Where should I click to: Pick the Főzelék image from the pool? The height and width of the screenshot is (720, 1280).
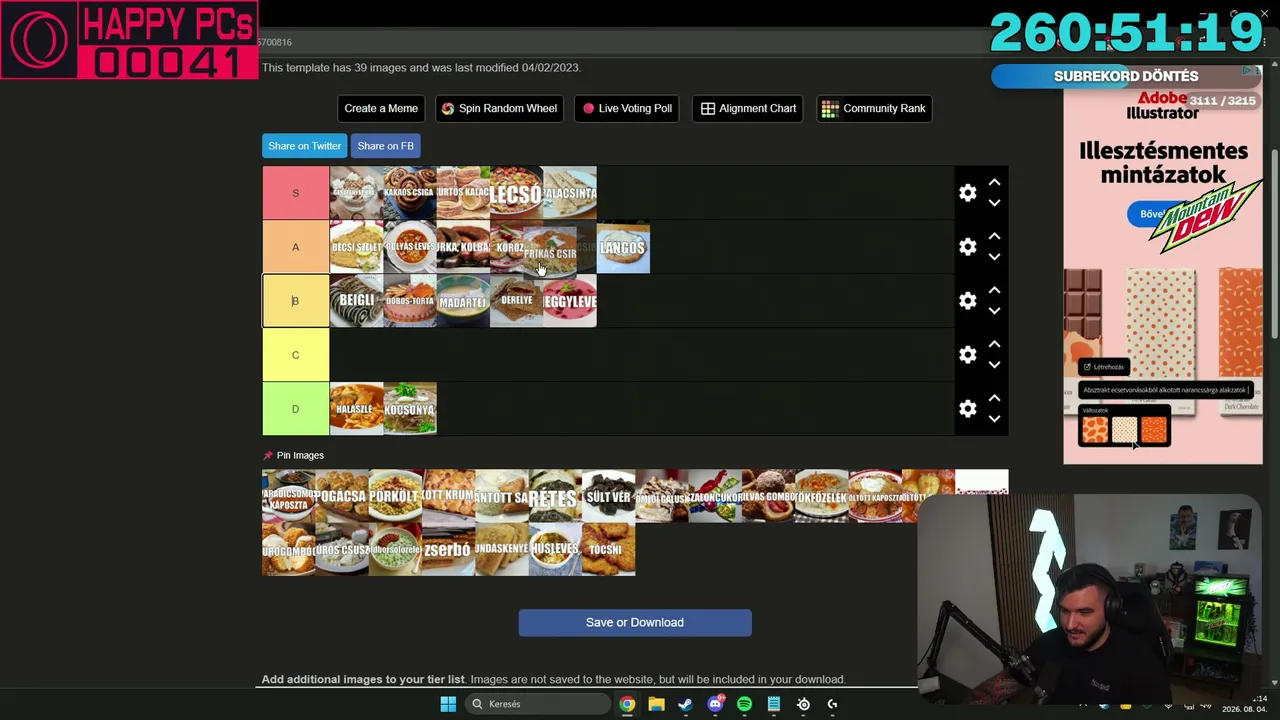[822, 496]
